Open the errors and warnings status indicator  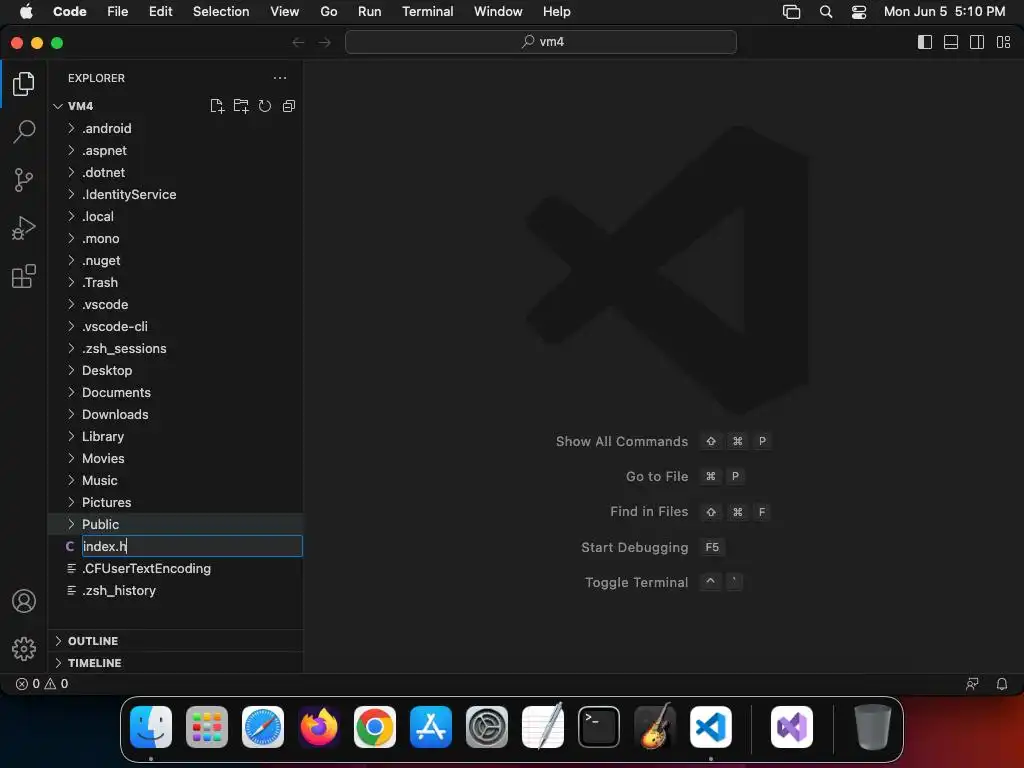tap(42, 684)
